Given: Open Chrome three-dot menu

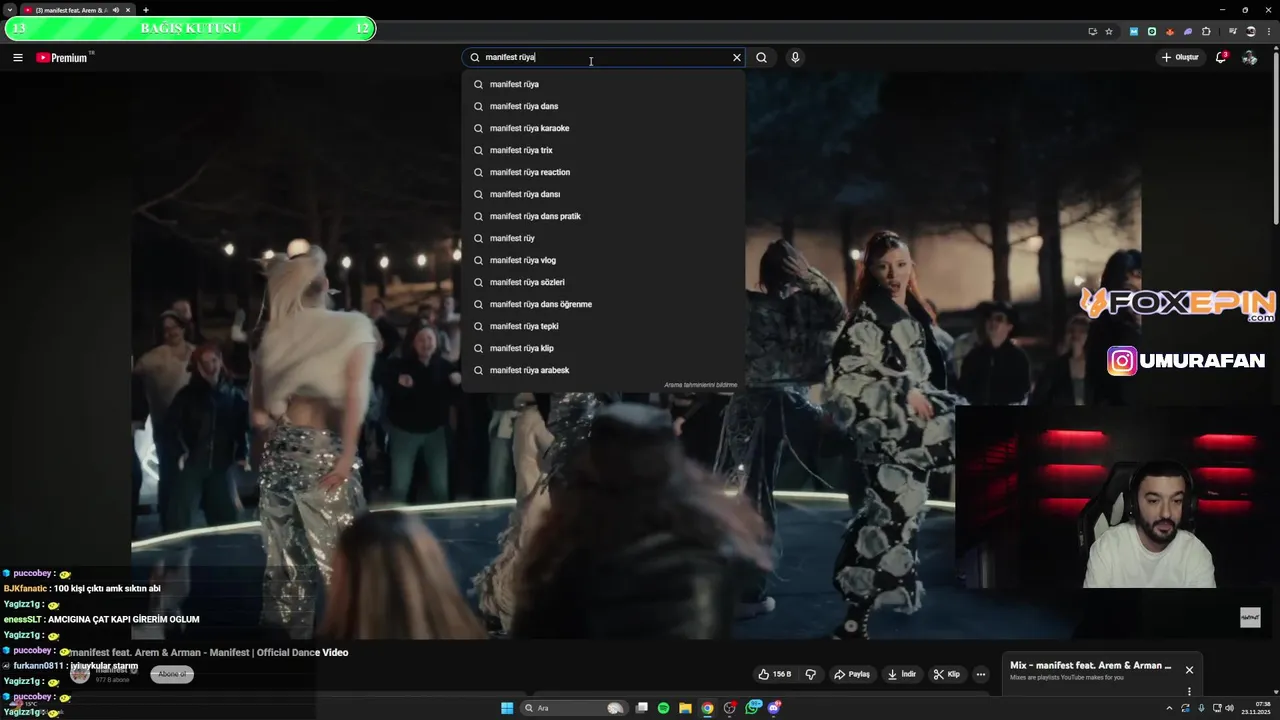Looking at the screenshot, I should [x=1268, y=31].
